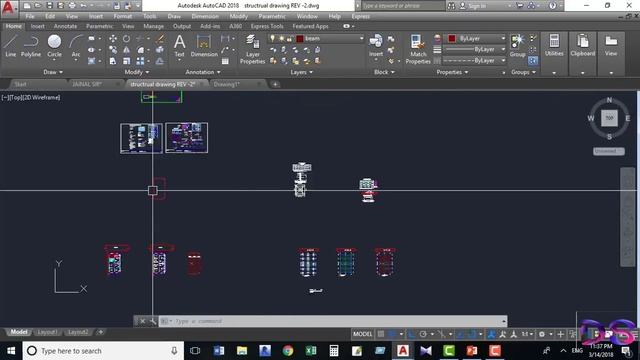Viewport: 640px width, 360px height.
Task: Click the Stretch tool icon
Action: (x=113, y=61)
